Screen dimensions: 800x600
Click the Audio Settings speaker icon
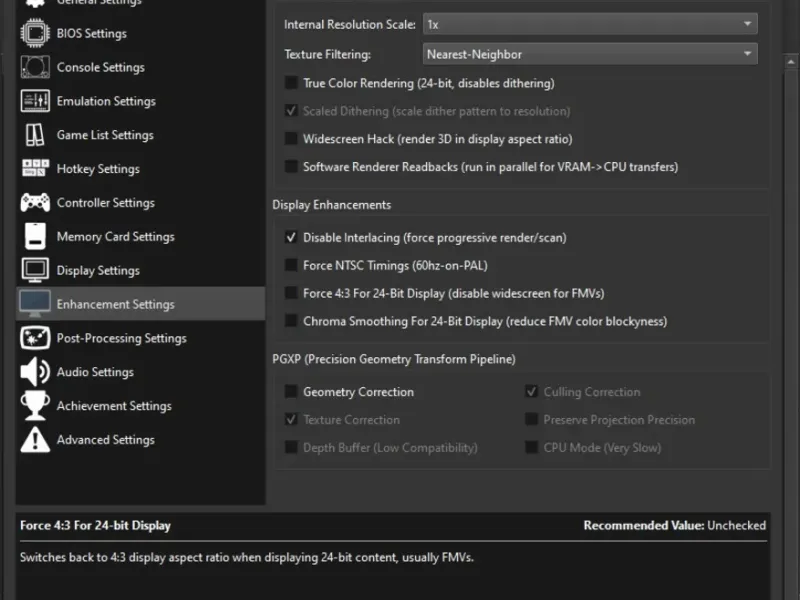(x=35, y=372)
